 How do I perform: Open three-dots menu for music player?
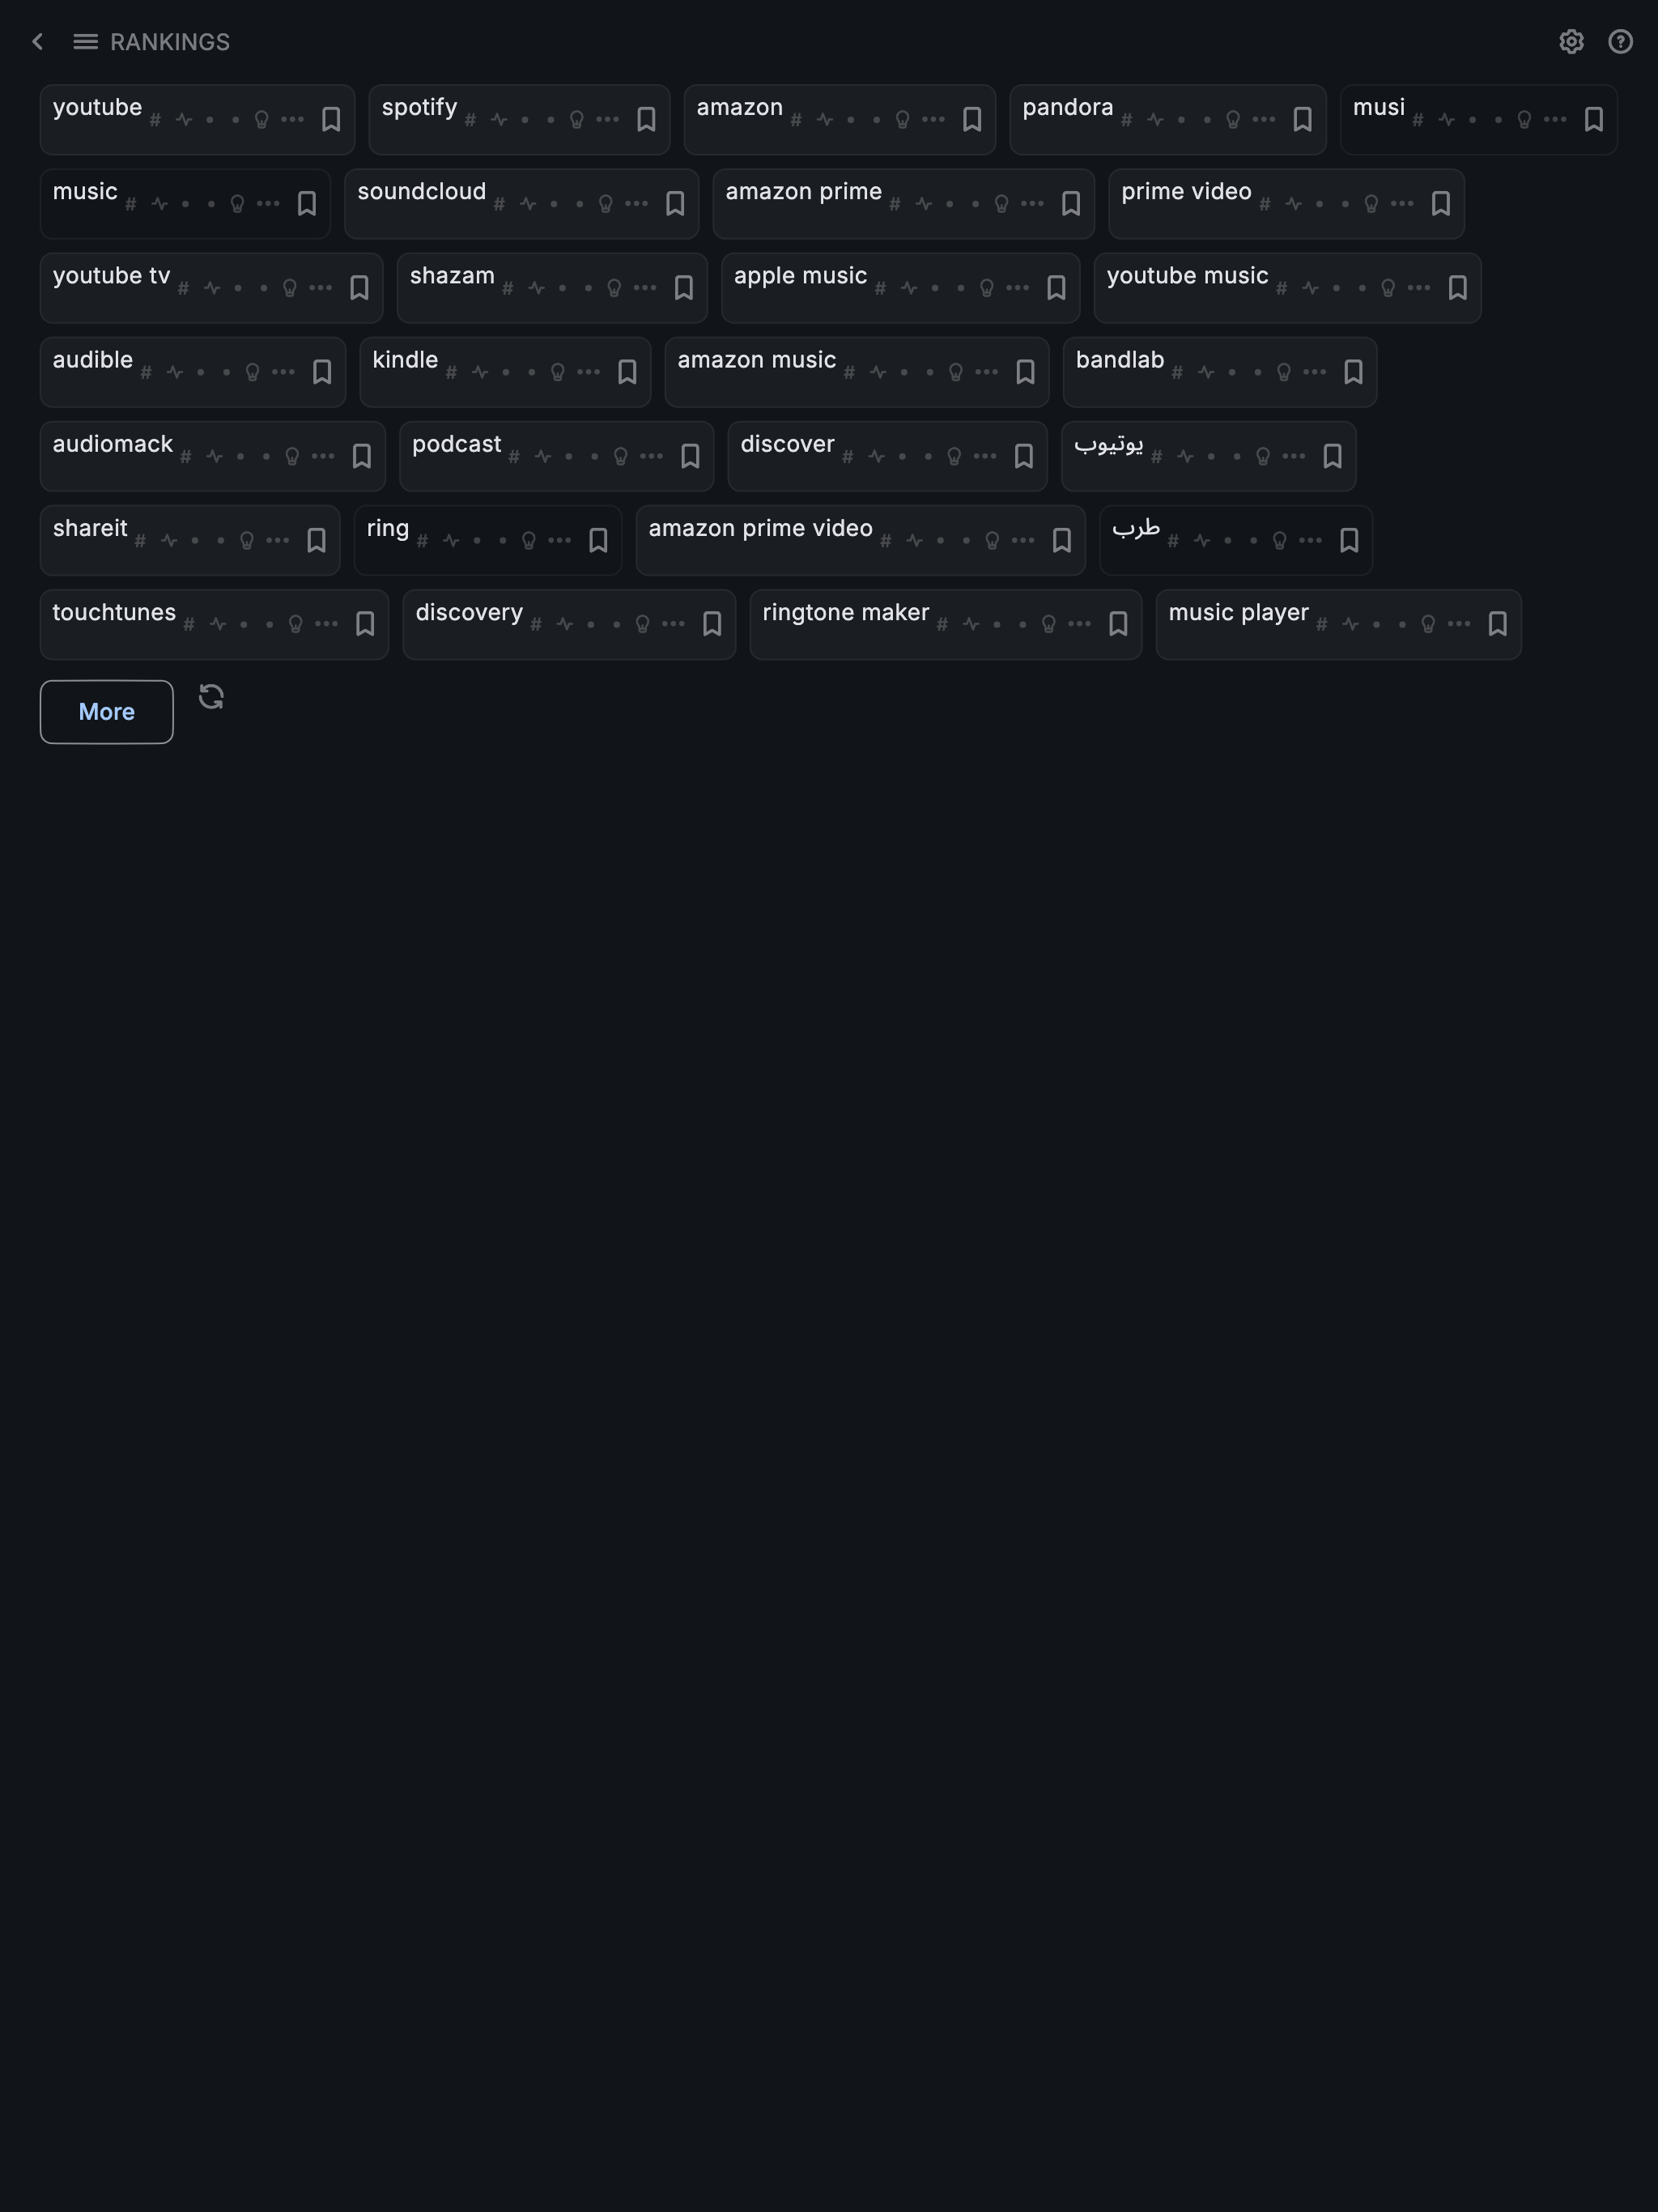(1459, 624)
